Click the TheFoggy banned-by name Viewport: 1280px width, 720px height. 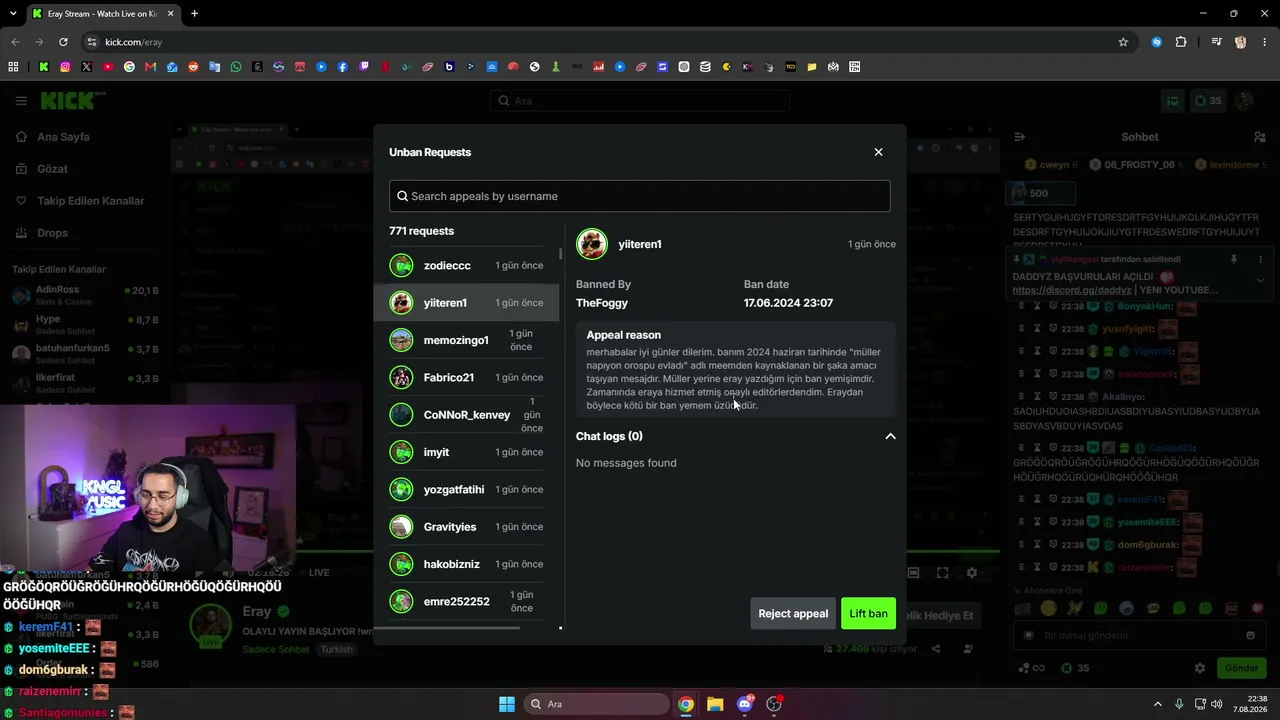602,303
